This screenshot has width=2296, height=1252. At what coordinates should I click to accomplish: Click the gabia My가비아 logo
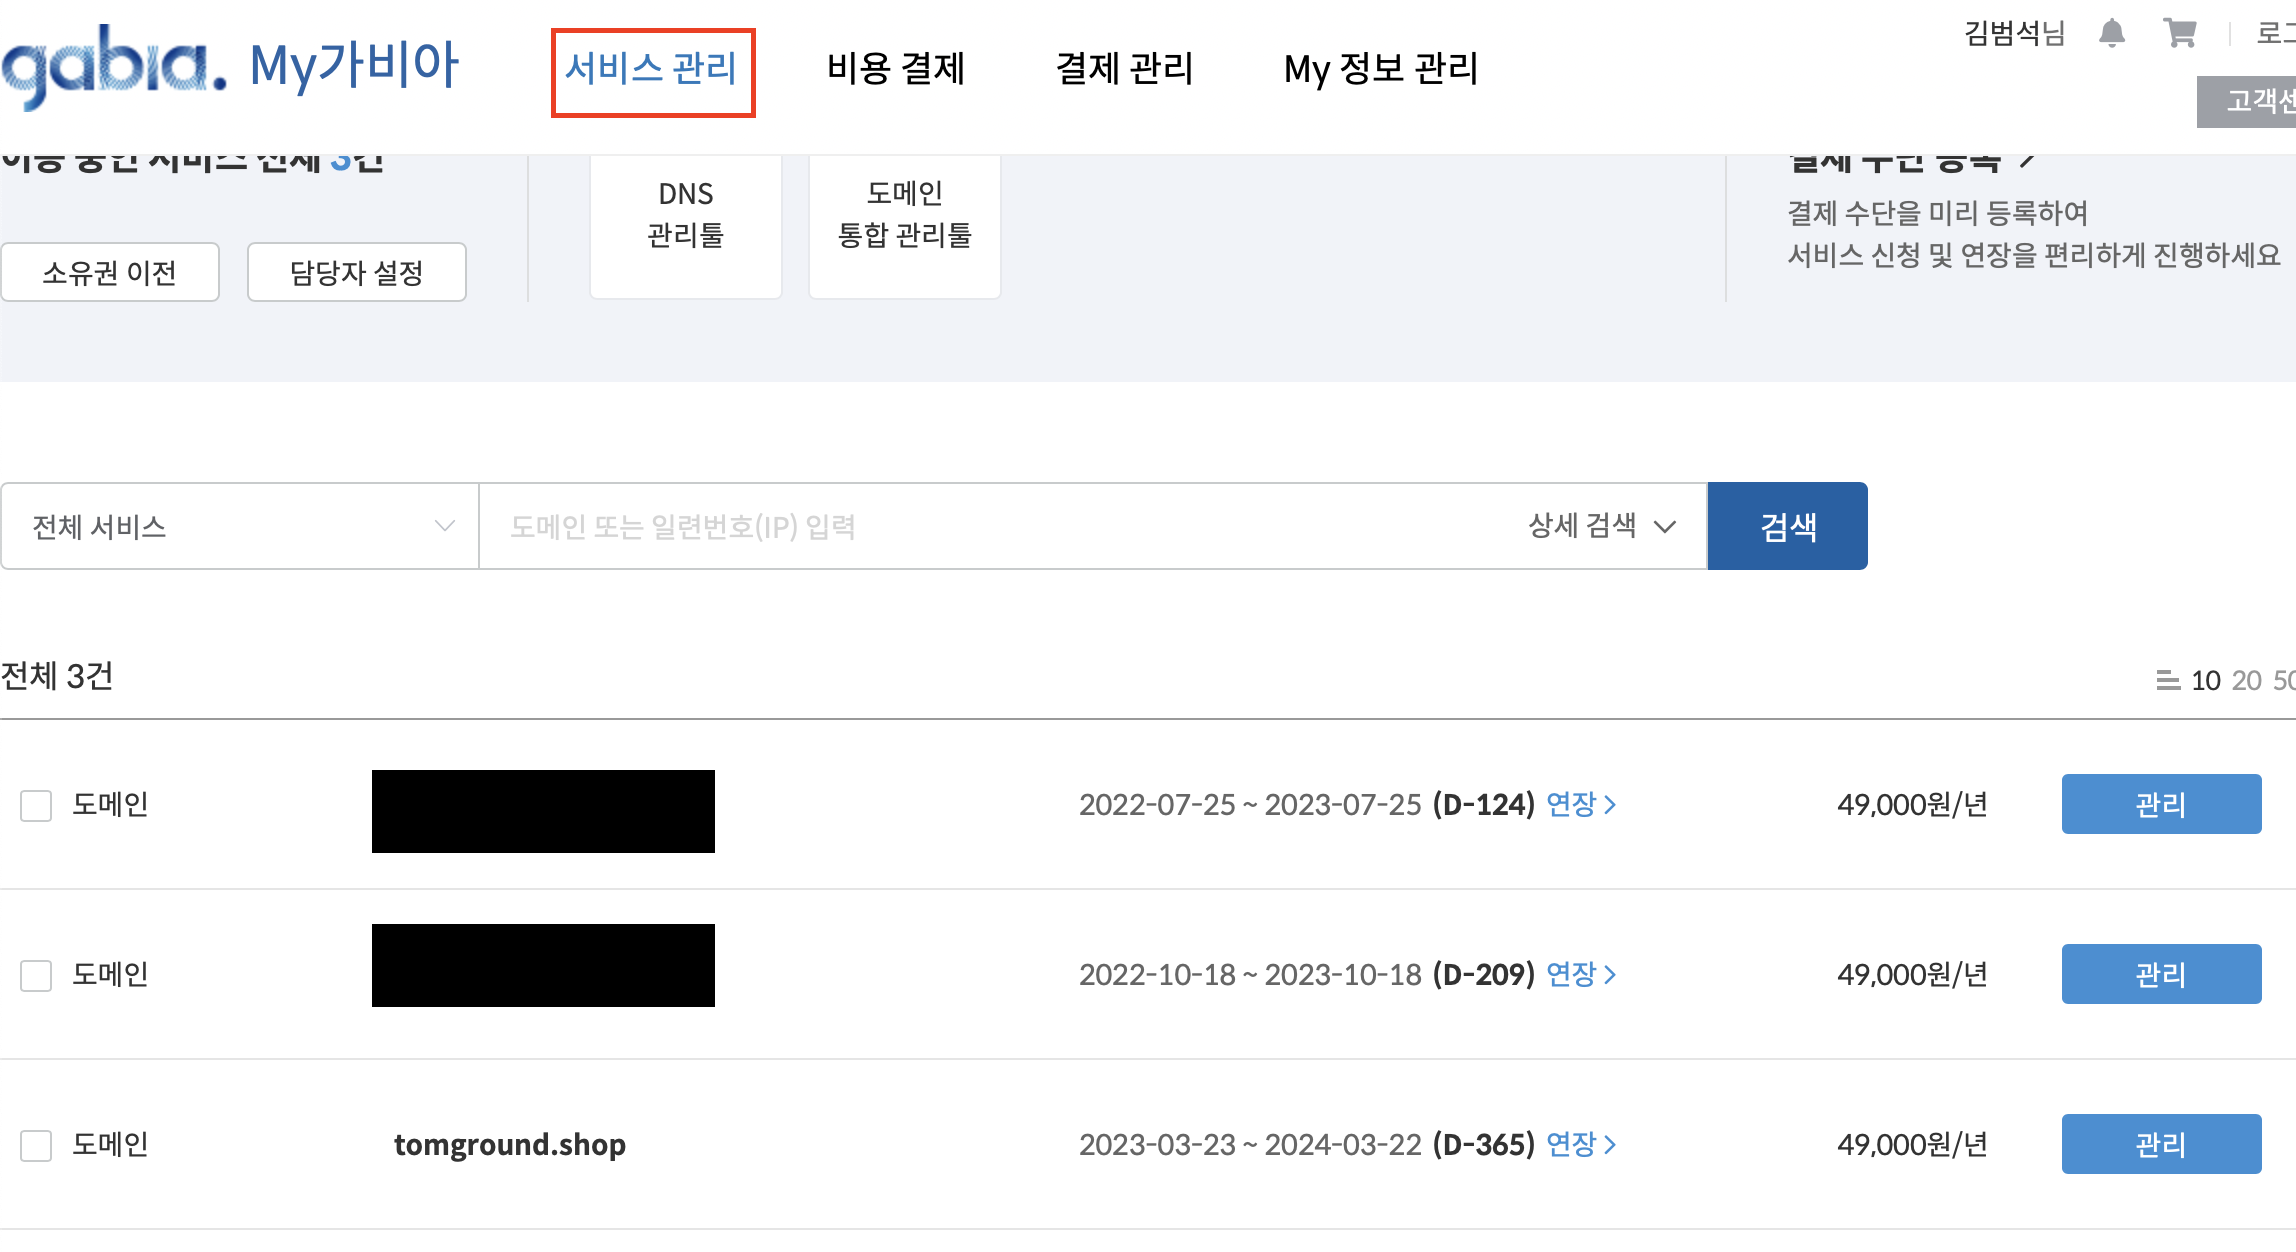pos(230,65)
